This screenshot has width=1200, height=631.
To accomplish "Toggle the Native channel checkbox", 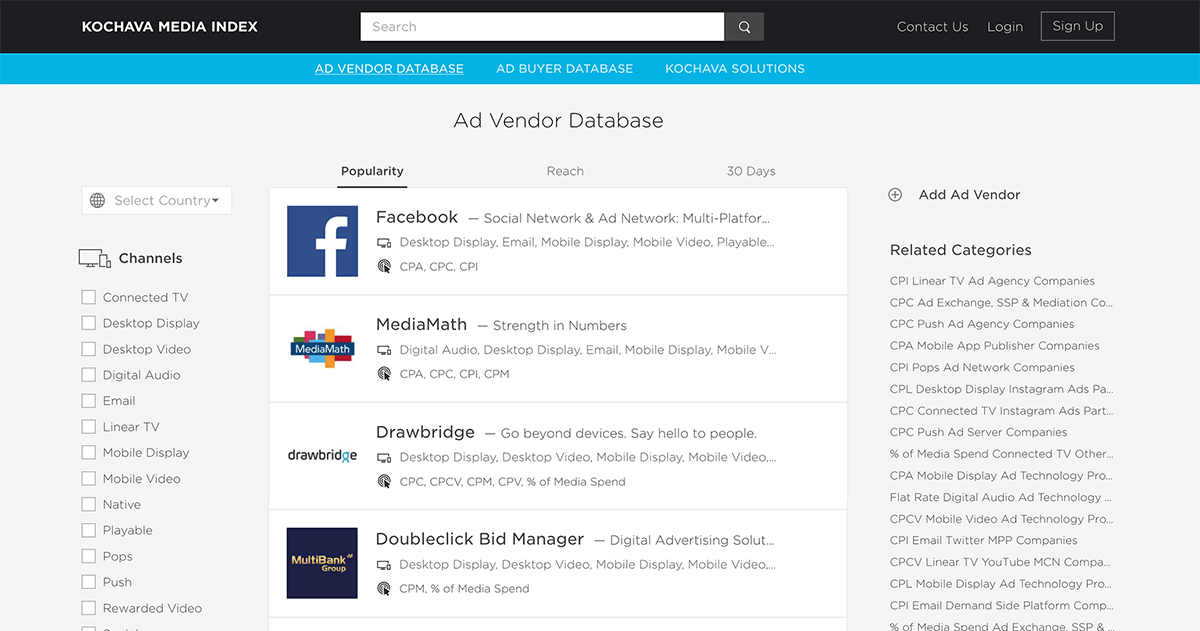I will [x=89, y=505].
